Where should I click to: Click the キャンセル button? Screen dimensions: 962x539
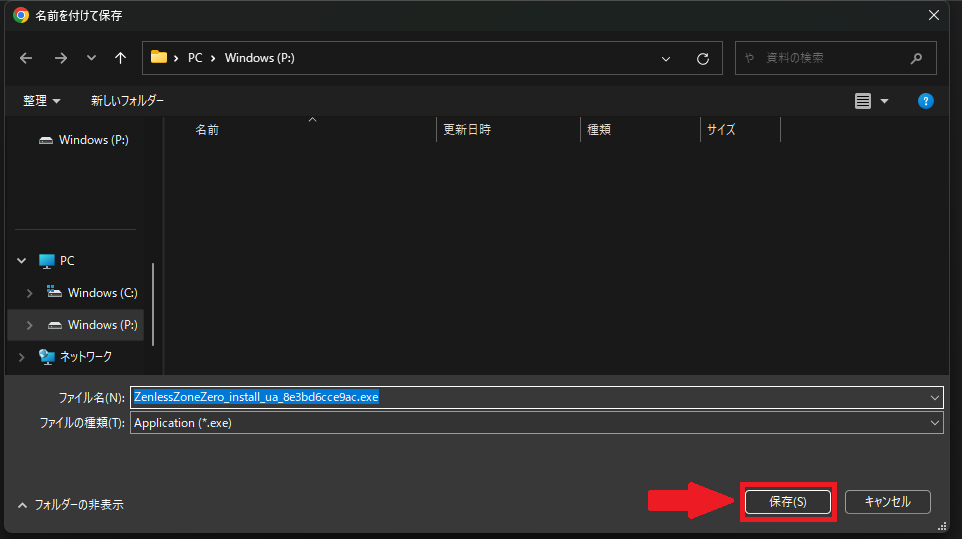tap(888, 502)
